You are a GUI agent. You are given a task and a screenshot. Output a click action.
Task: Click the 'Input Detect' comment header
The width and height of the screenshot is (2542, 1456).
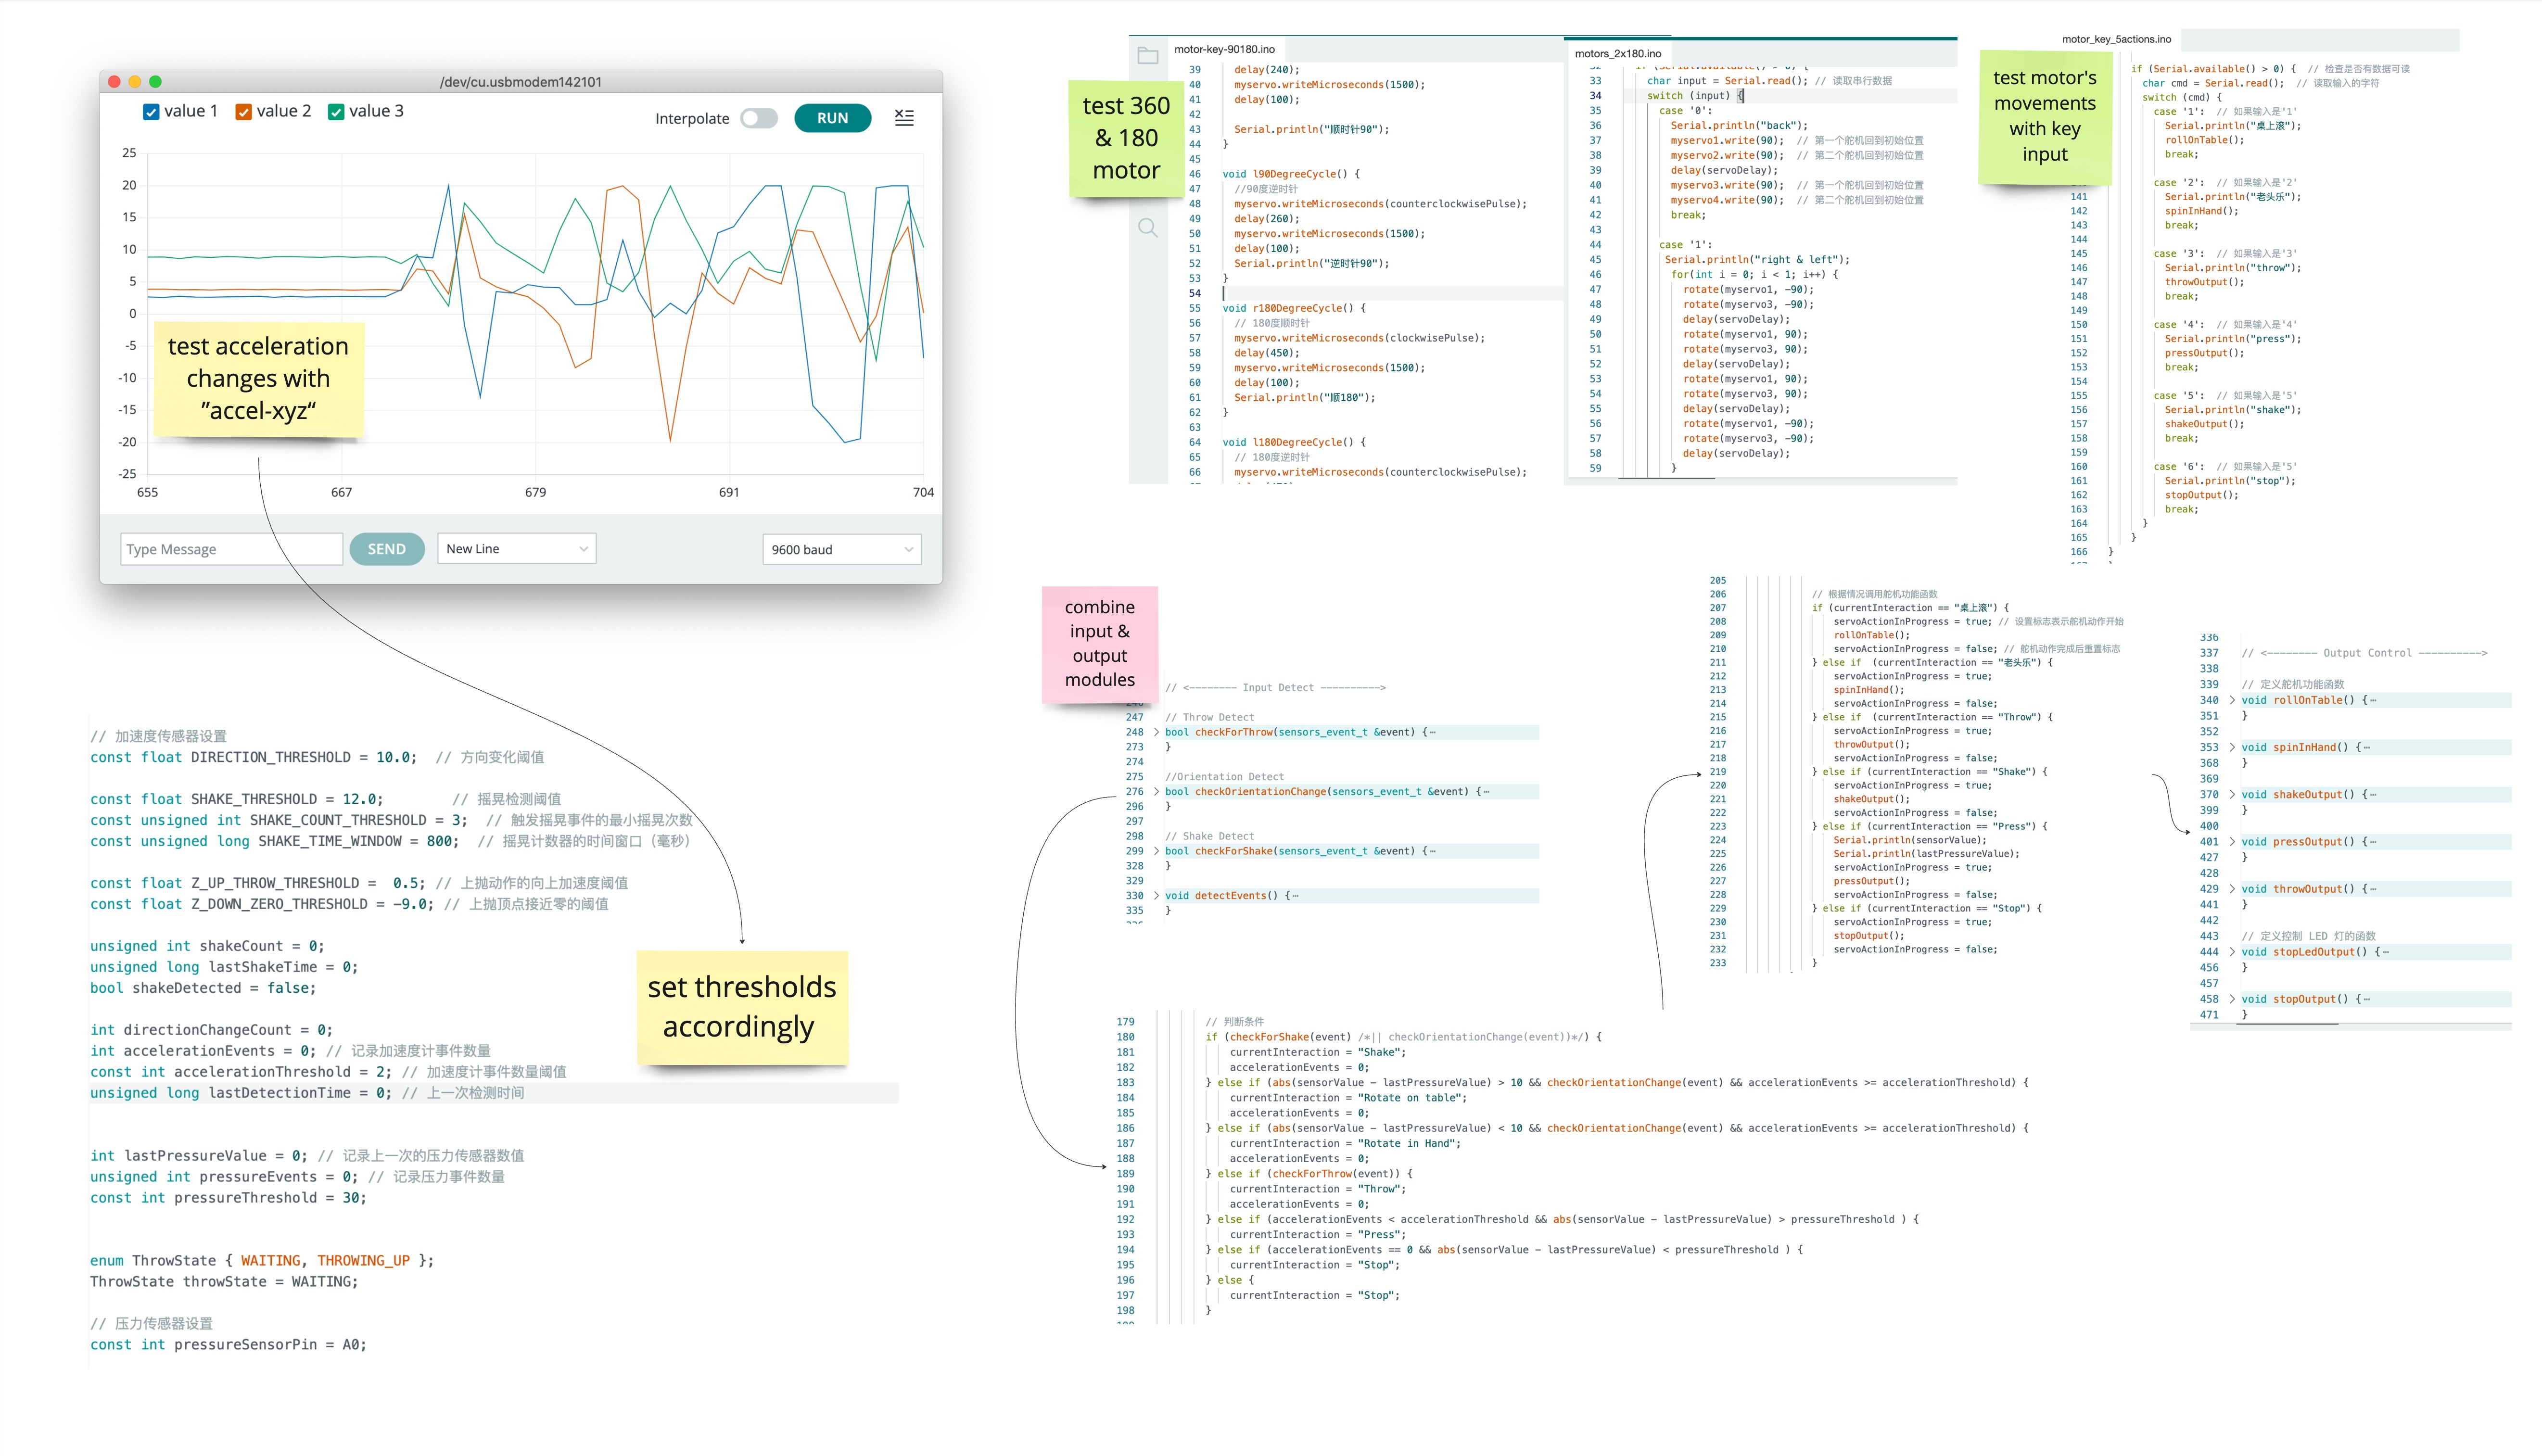1277,687
